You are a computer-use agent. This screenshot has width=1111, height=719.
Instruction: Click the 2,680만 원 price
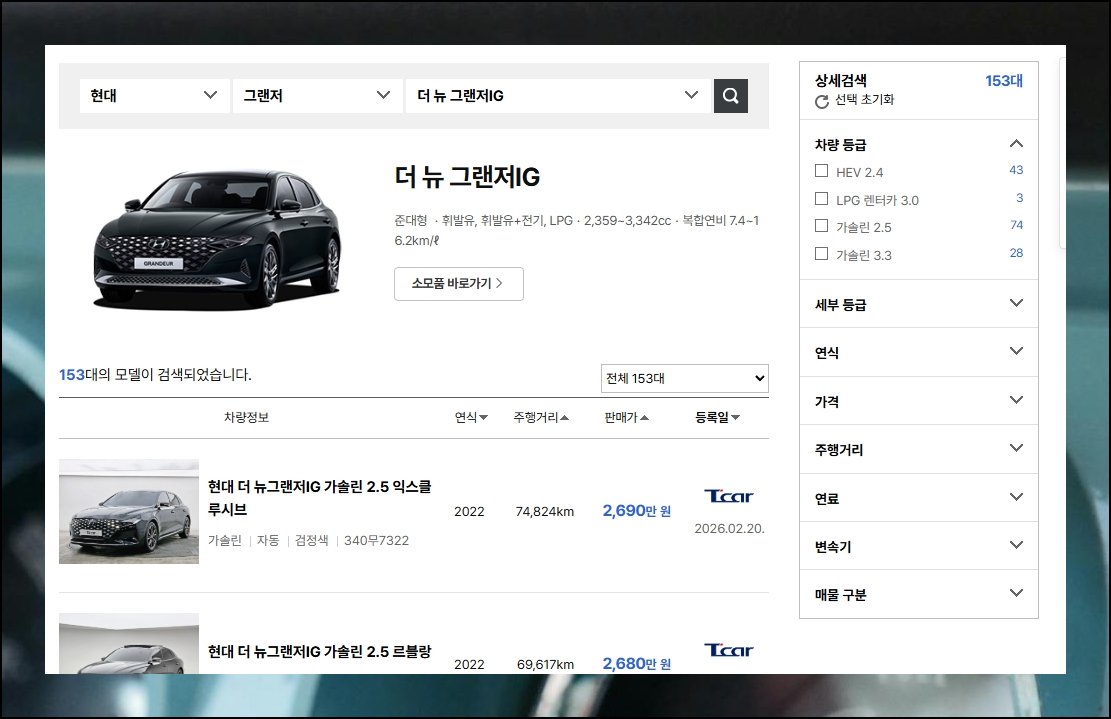[x=636, y=664]
